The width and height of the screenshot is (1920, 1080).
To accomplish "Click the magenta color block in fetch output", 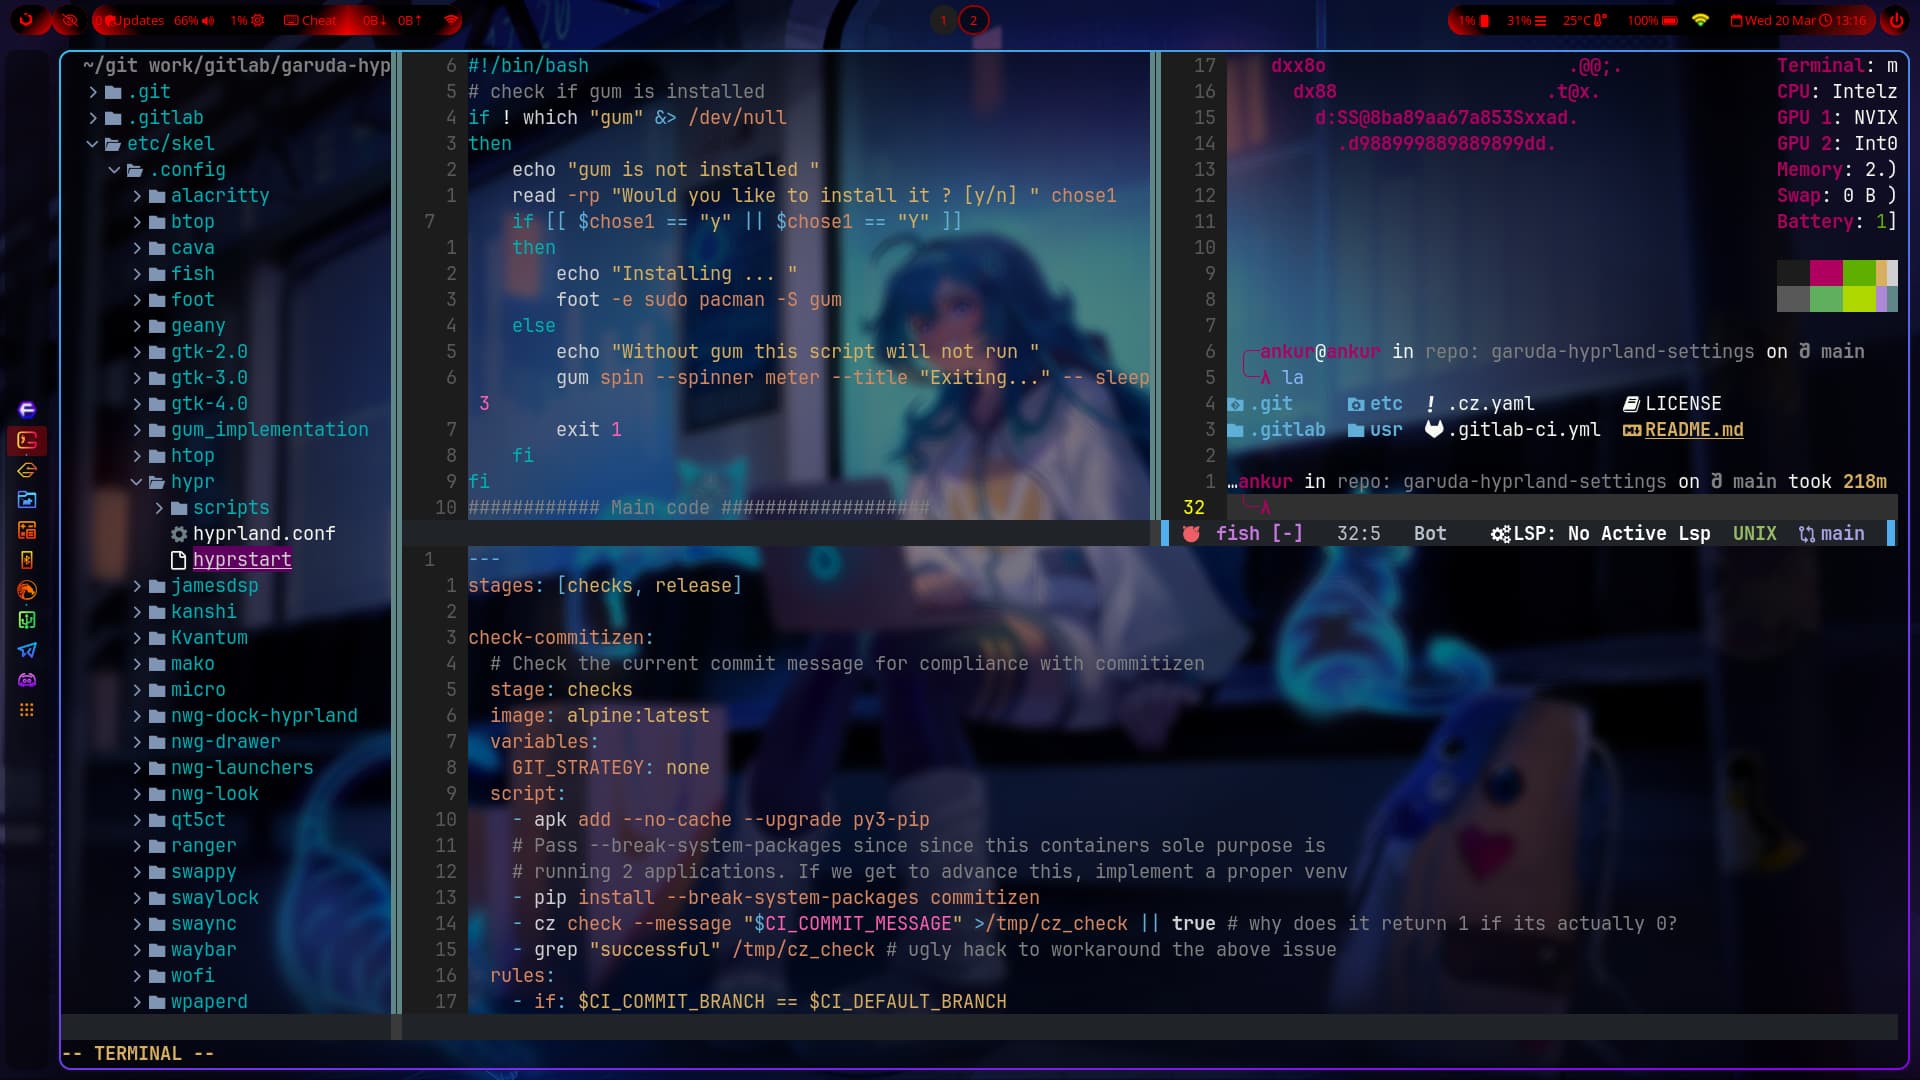I will (1826, 273).
